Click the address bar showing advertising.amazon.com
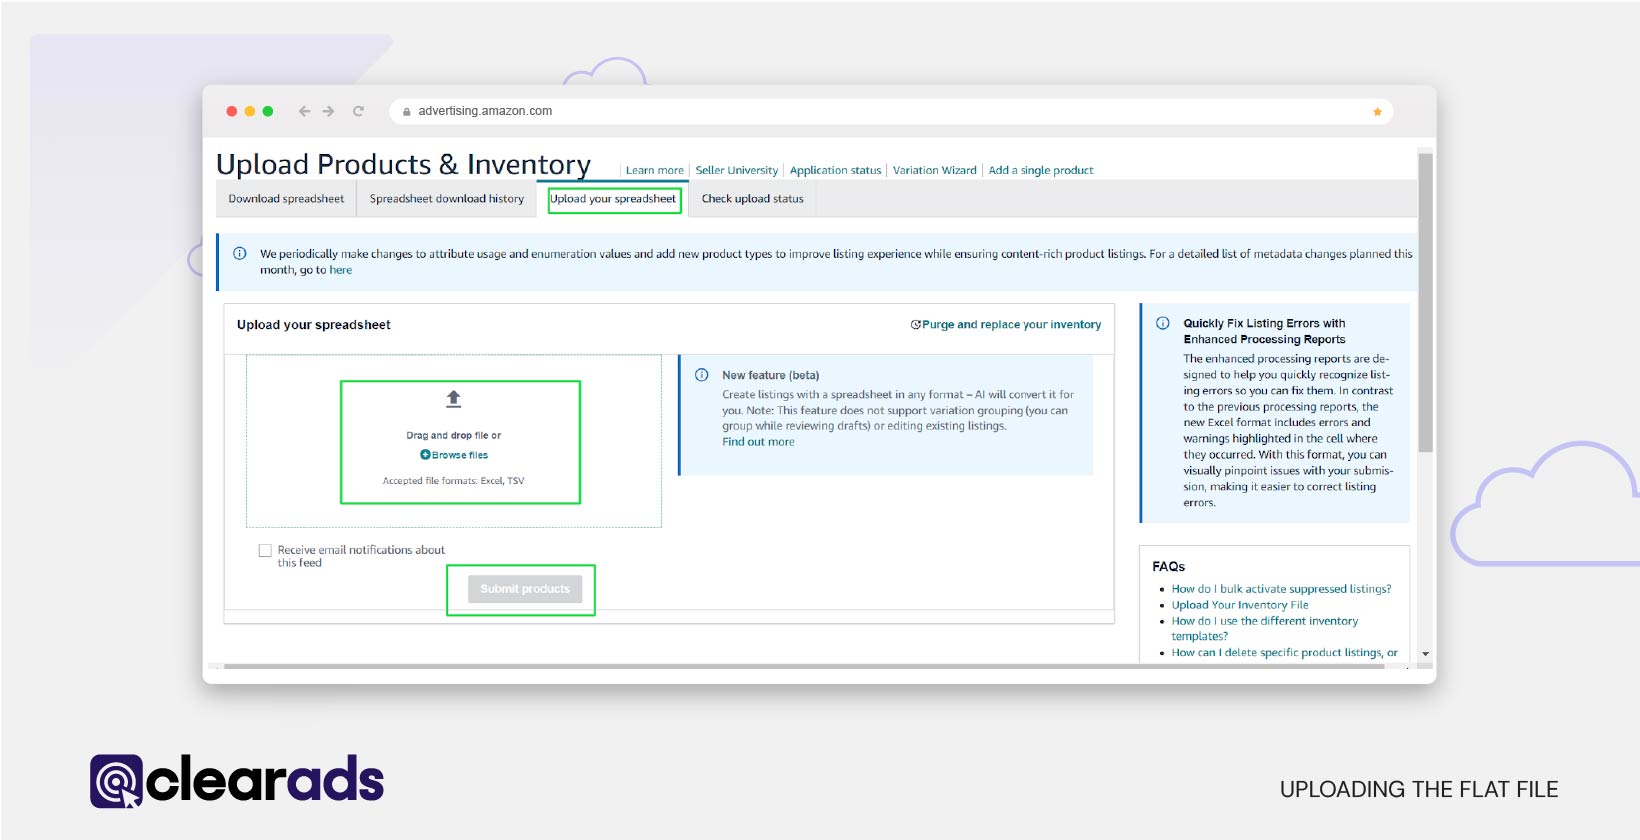 (890, 111)
